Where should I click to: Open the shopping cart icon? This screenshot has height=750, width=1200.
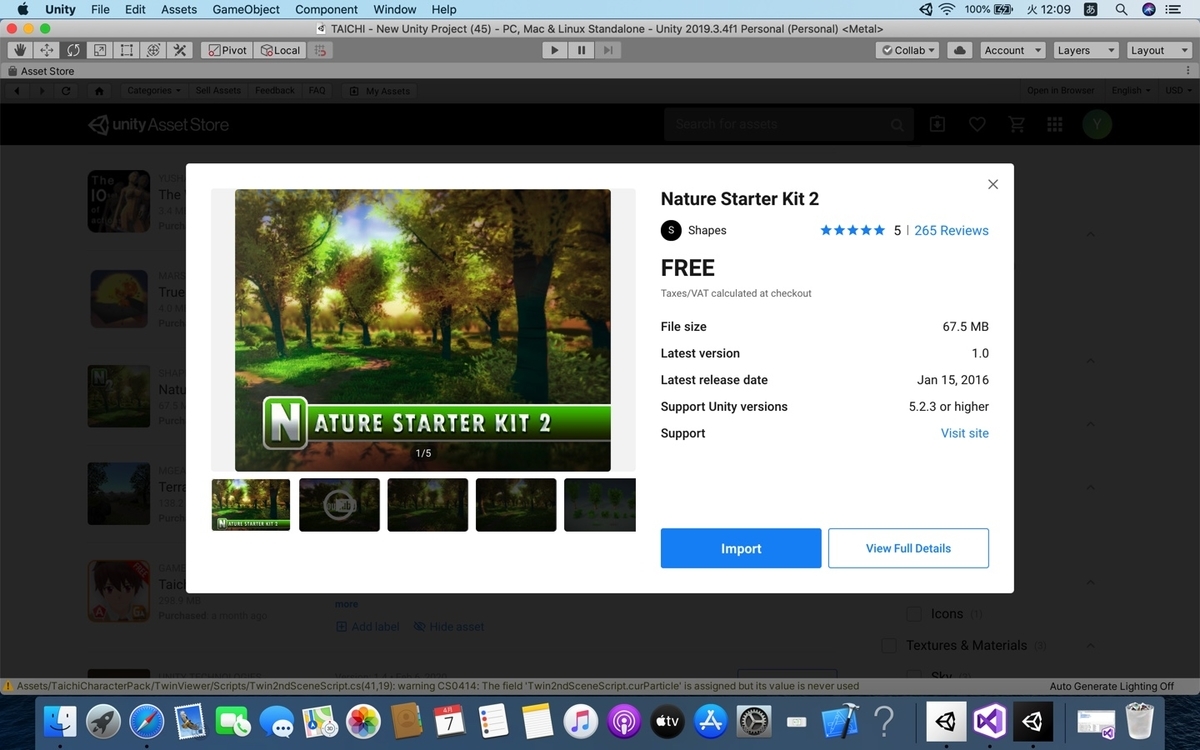(x=1017, y=124)
